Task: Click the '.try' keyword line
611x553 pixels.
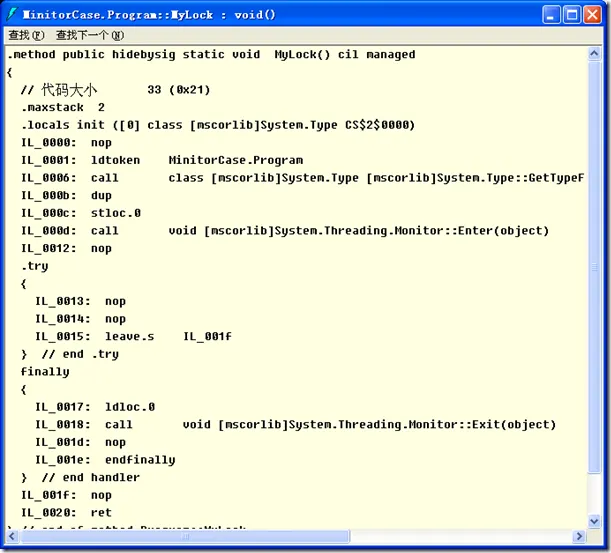Action: 35,266
